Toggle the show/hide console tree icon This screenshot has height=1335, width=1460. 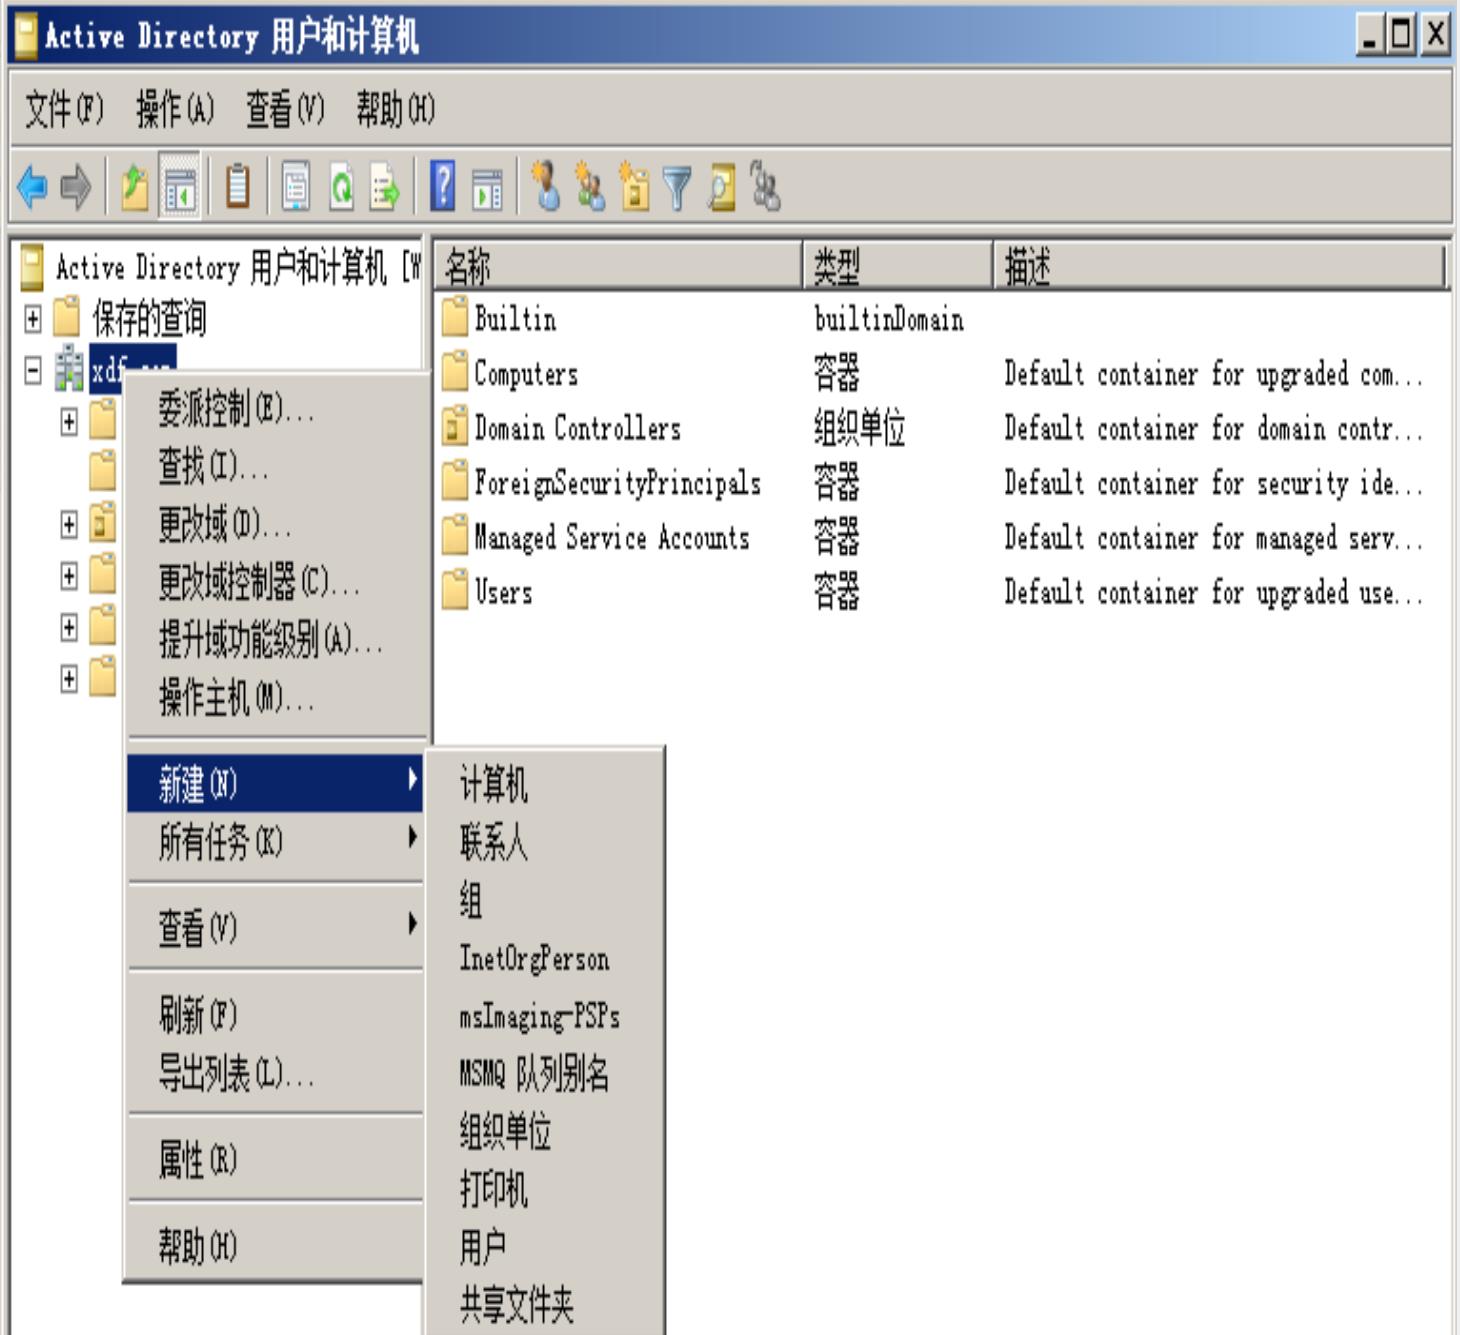click(180, 187)
